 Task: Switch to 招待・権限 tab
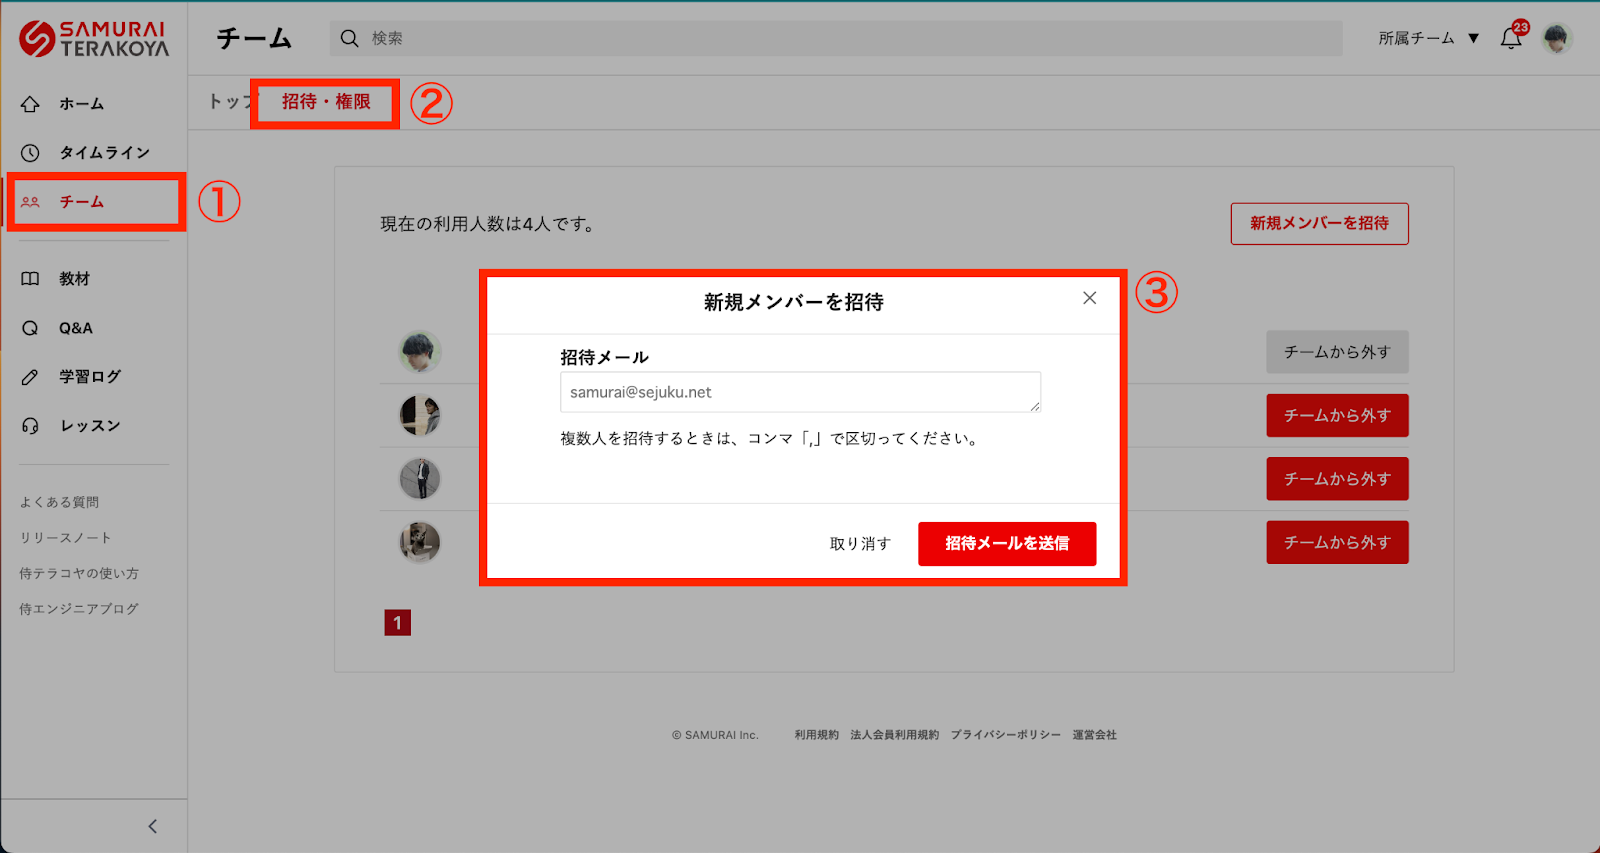coord(326,102)
